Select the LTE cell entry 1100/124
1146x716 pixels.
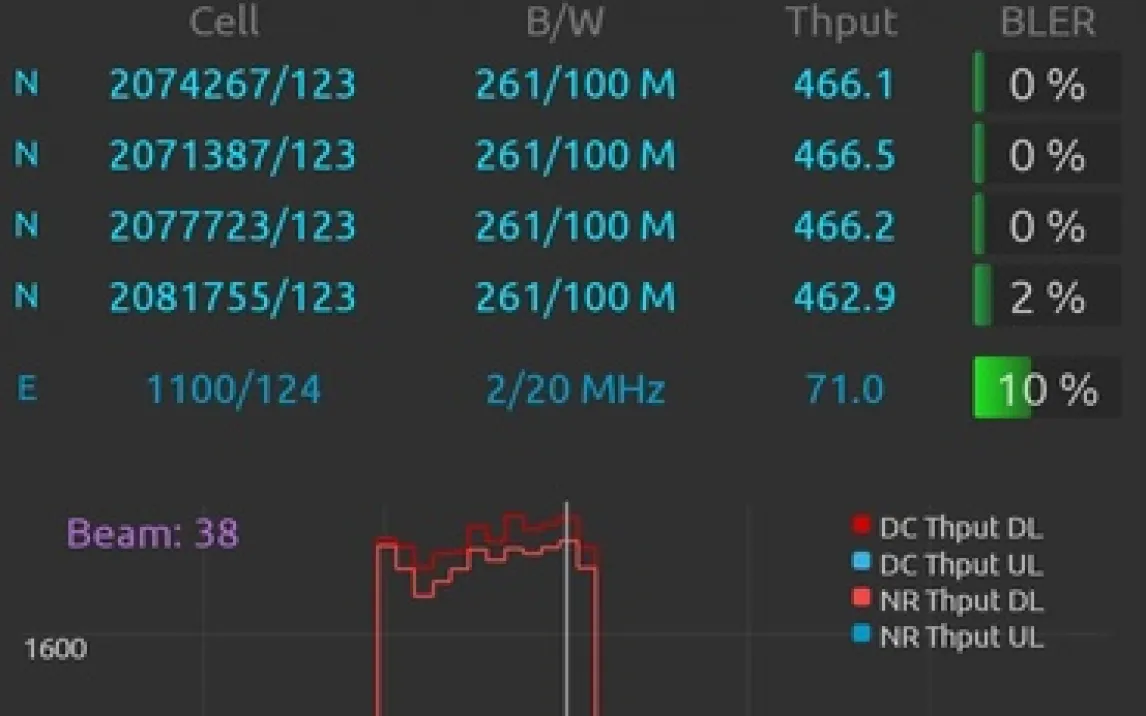pyautogui.click(x=234, y=389)
